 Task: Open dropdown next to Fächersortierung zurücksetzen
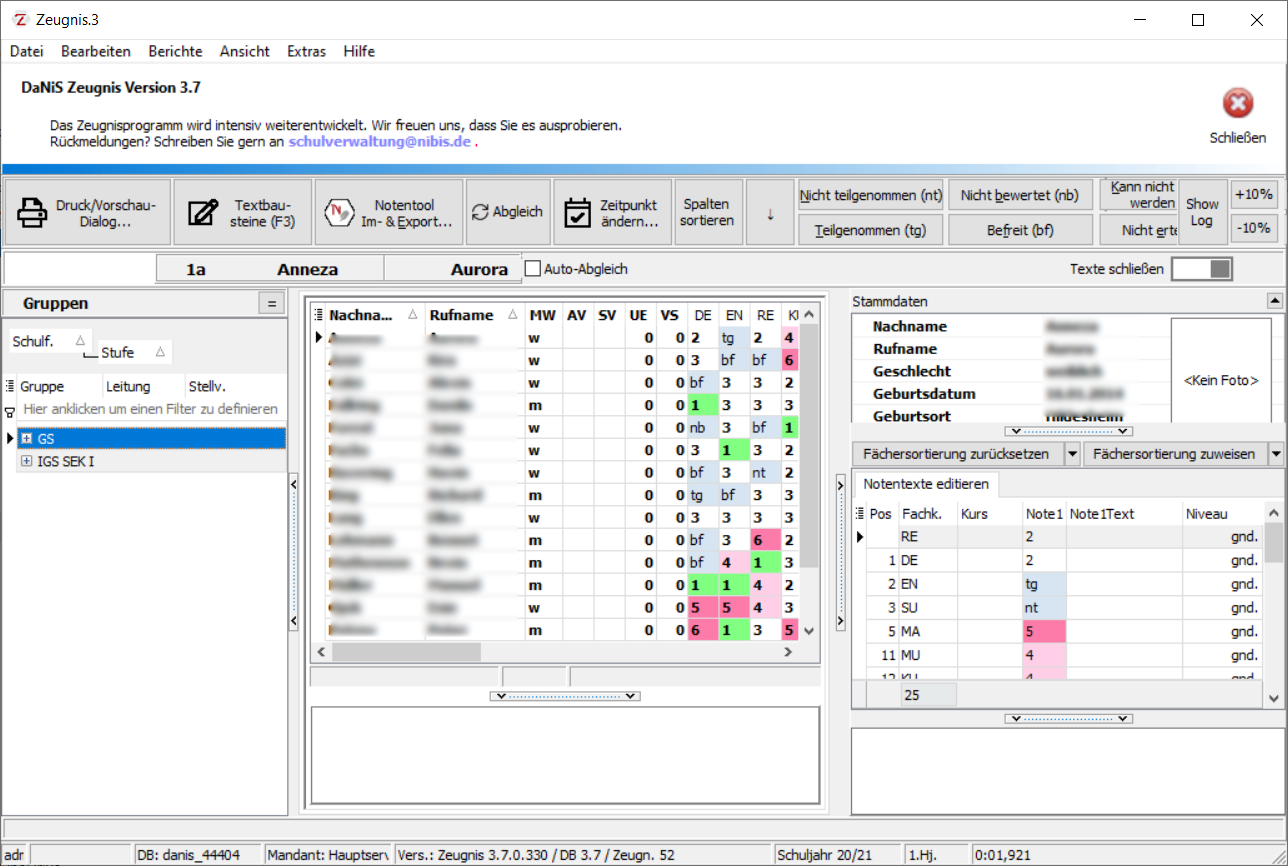[1072, 454]
